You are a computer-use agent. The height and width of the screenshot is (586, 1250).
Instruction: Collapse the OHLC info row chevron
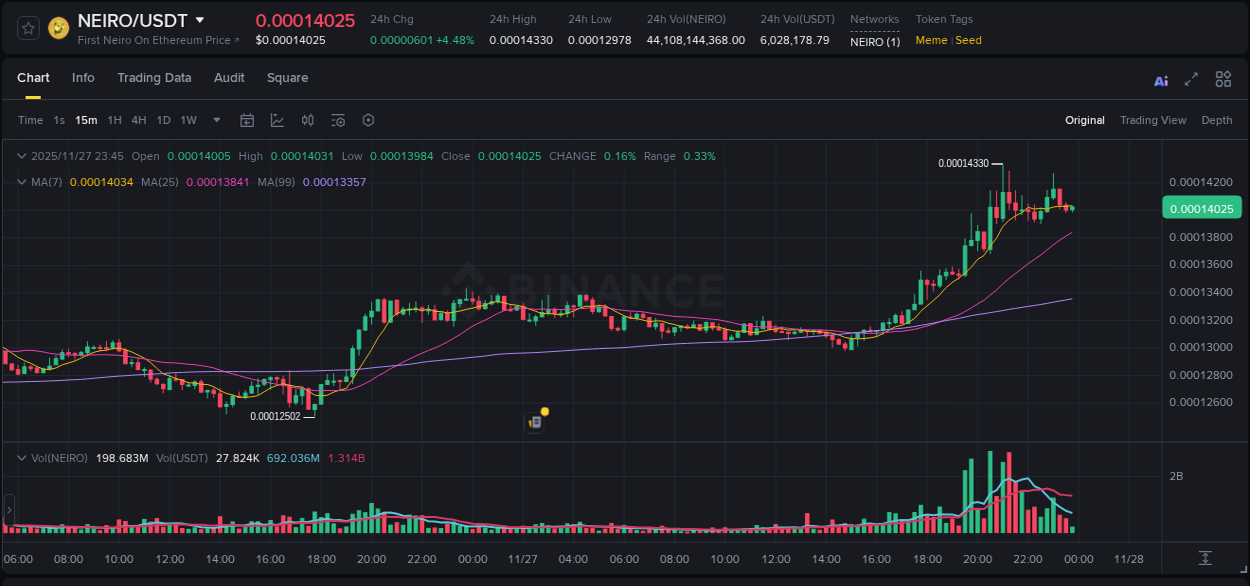[x=22, y=156]
